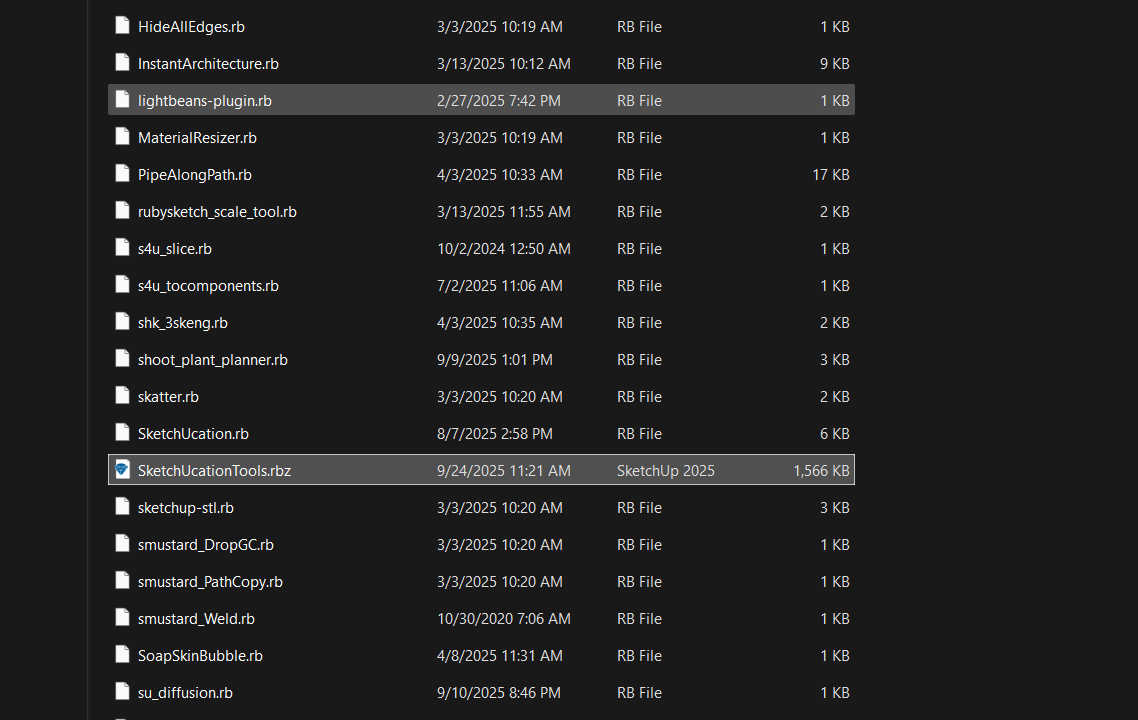This screenshot has width=1138, height=720.
Task: Click the file icon beside SketchUcation.rb
Action: [x=122, y=433]
